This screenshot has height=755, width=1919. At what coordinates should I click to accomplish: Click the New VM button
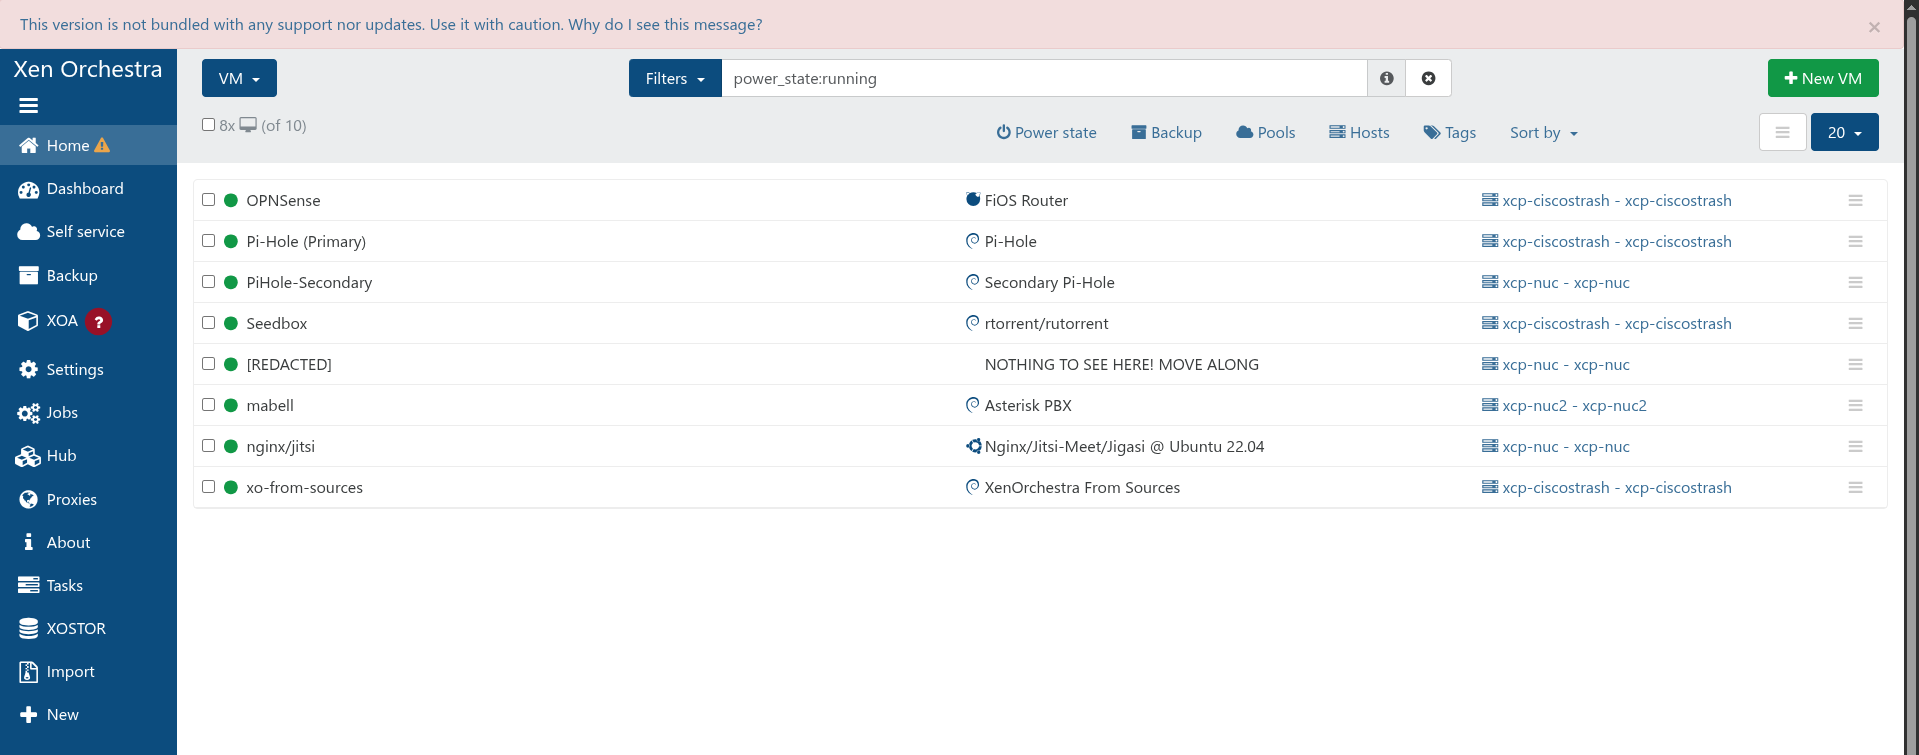(x=1822, y=78)
